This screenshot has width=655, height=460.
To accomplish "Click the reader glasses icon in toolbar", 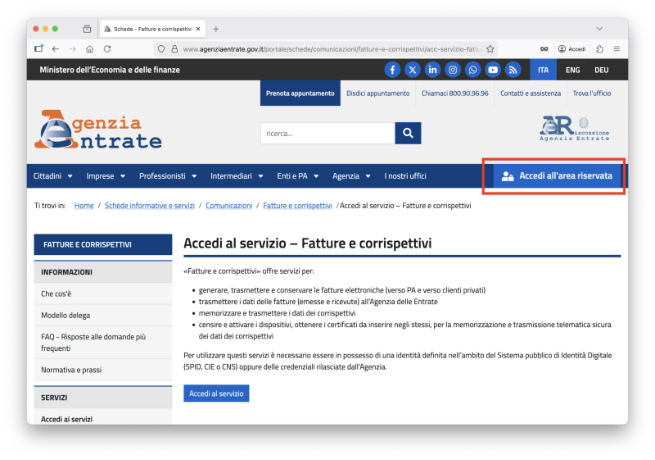I will [544, 49].
